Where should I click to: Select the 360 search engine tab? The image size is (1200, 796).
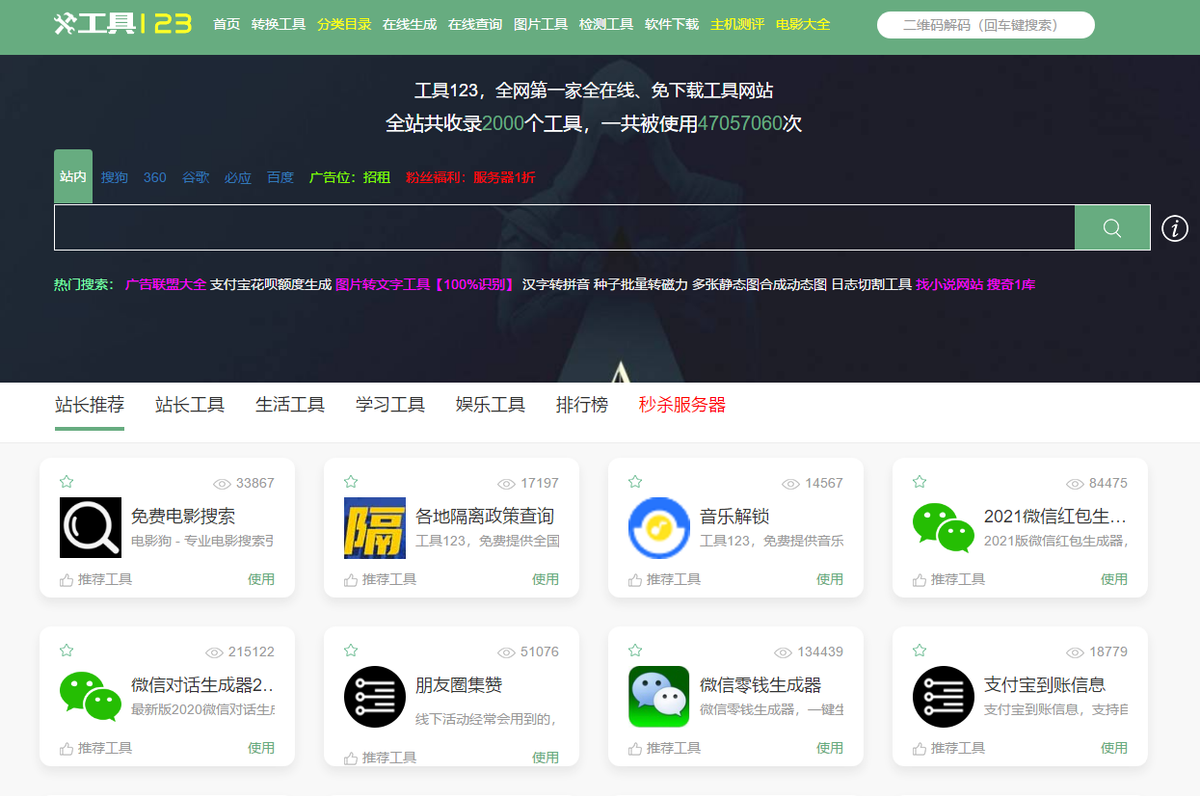point(155,178)
